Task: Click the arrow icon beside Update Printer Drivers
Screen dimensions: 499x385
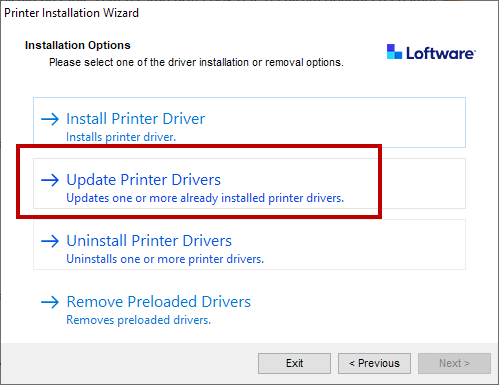Action: pyautogui.click(x=50, y=180)
